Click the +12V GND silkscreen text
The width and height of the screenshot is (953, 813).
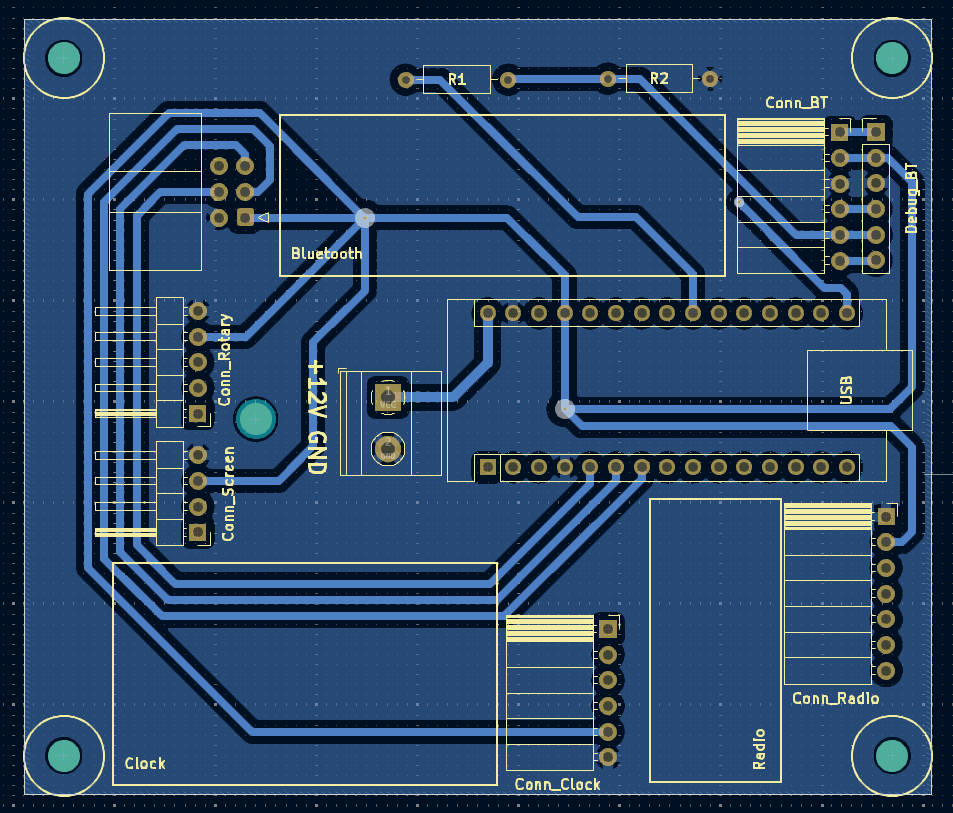pos(317,417)
